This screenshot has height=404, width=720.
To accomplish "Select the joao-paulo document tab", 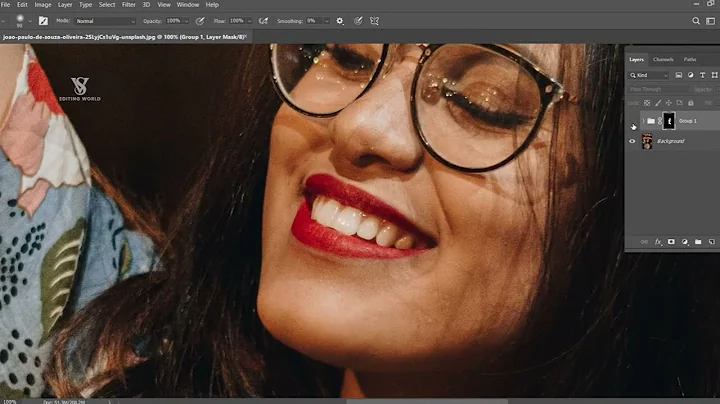I will point(124,37).
